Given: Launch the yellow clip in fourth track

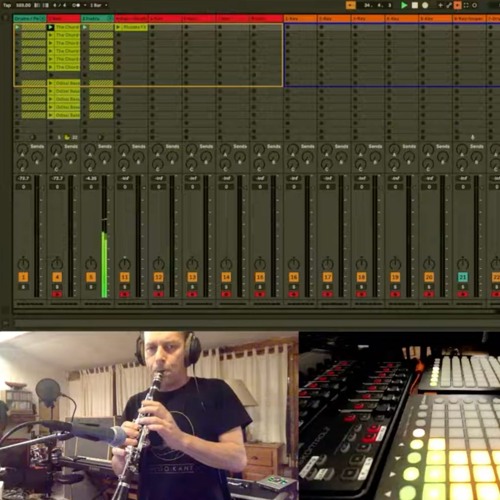Looking at the screenshot, I should [118, 27].
